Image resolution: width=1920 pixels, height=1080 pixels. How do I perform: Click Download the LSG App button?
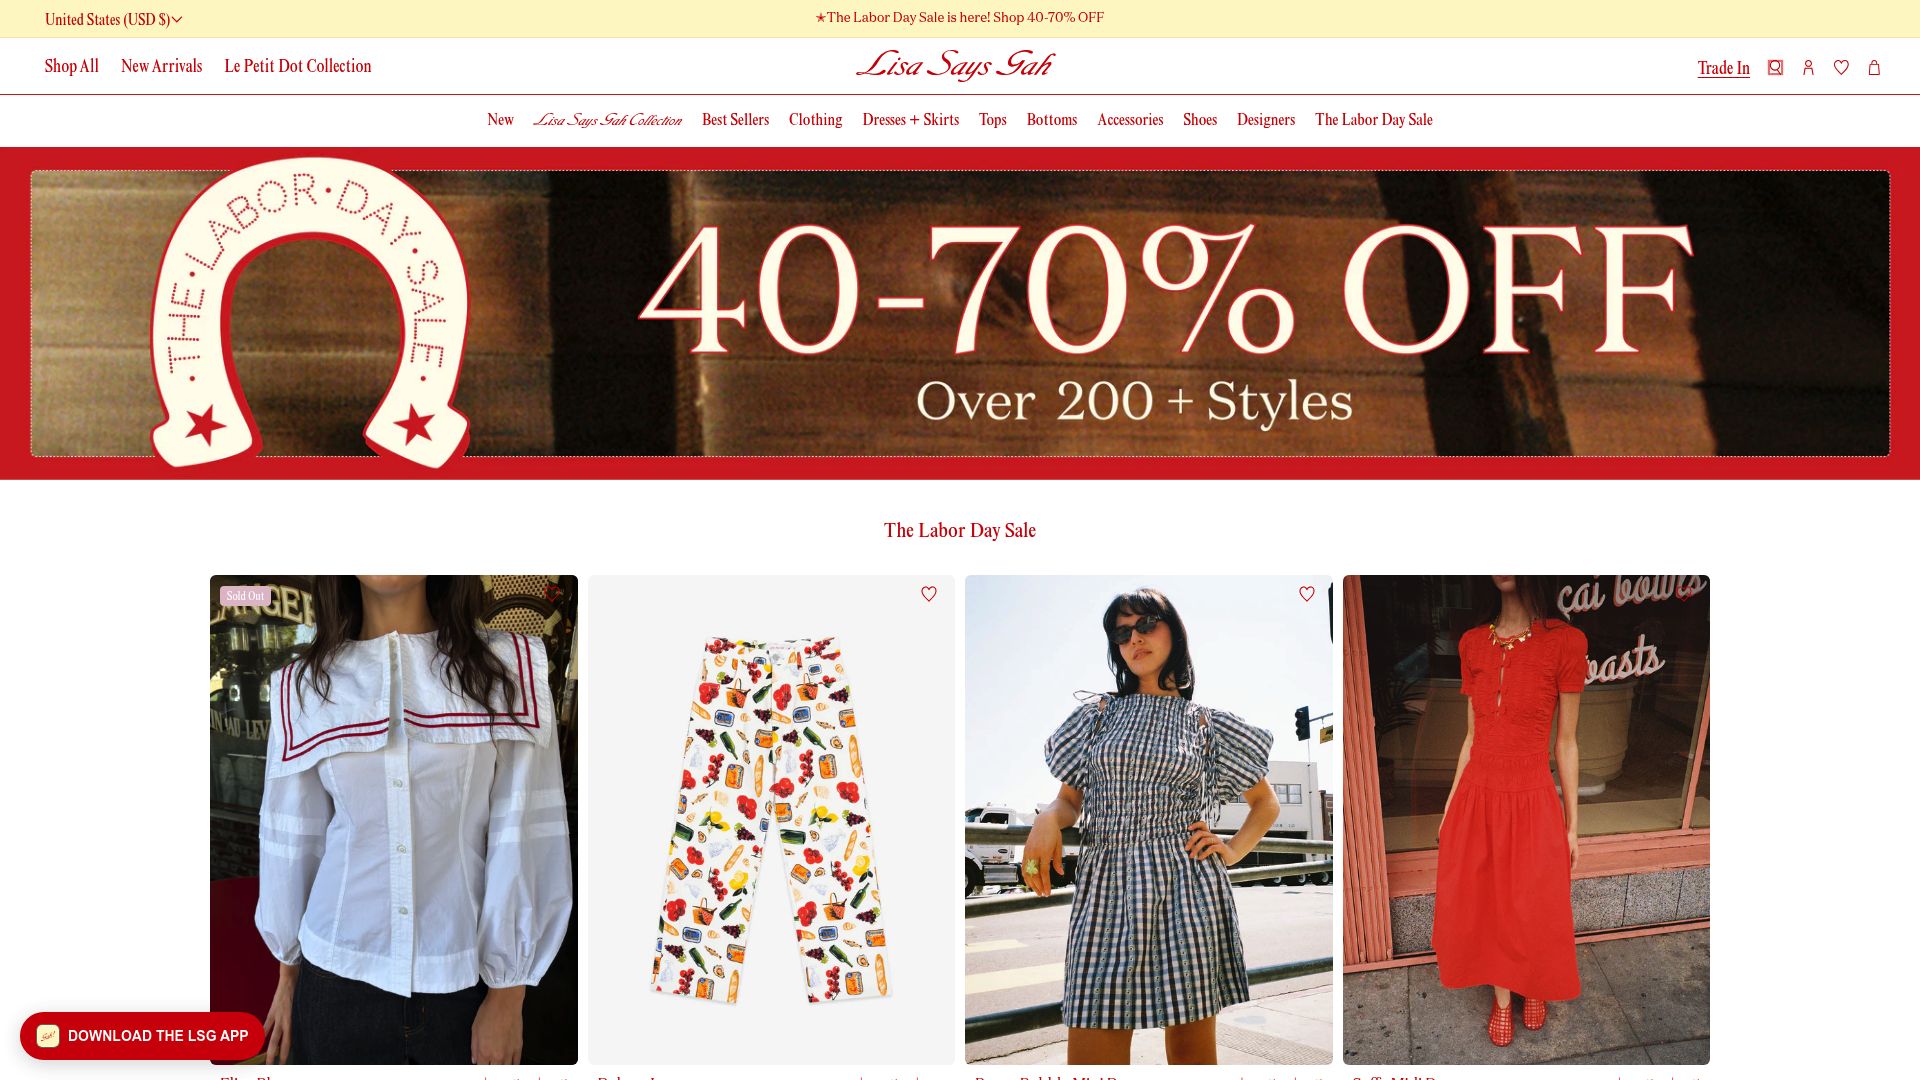142,1036
